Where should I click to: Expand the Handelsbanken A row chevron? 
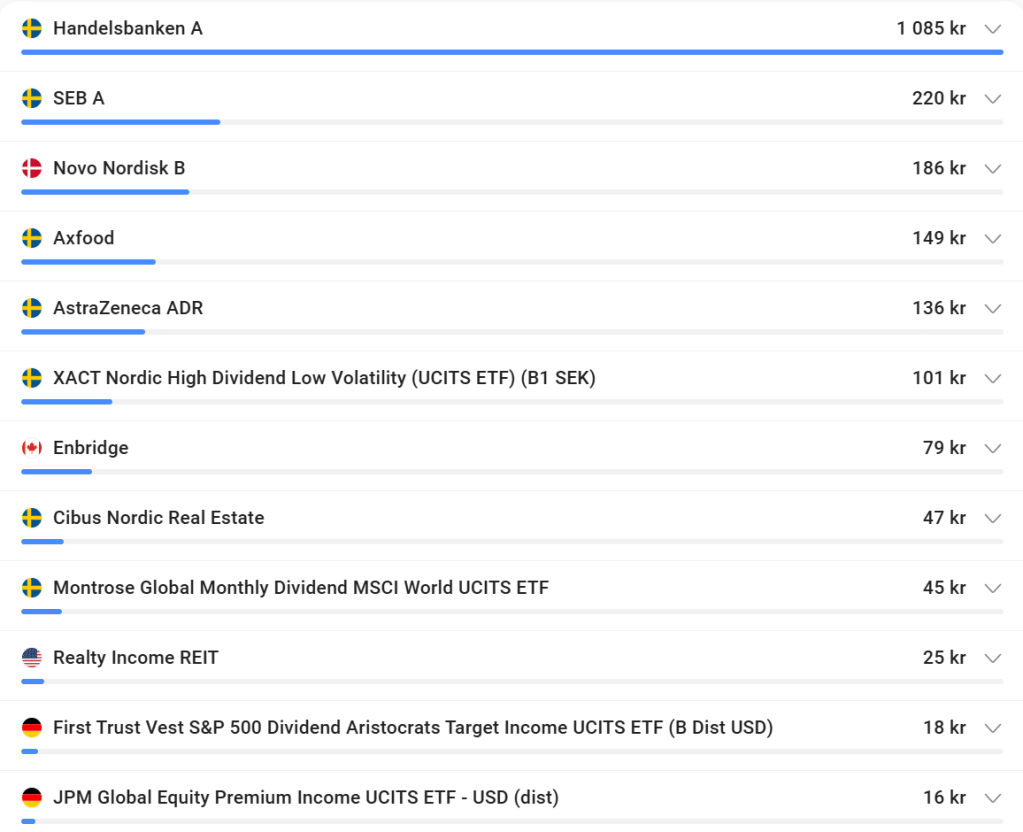[992, 29]
